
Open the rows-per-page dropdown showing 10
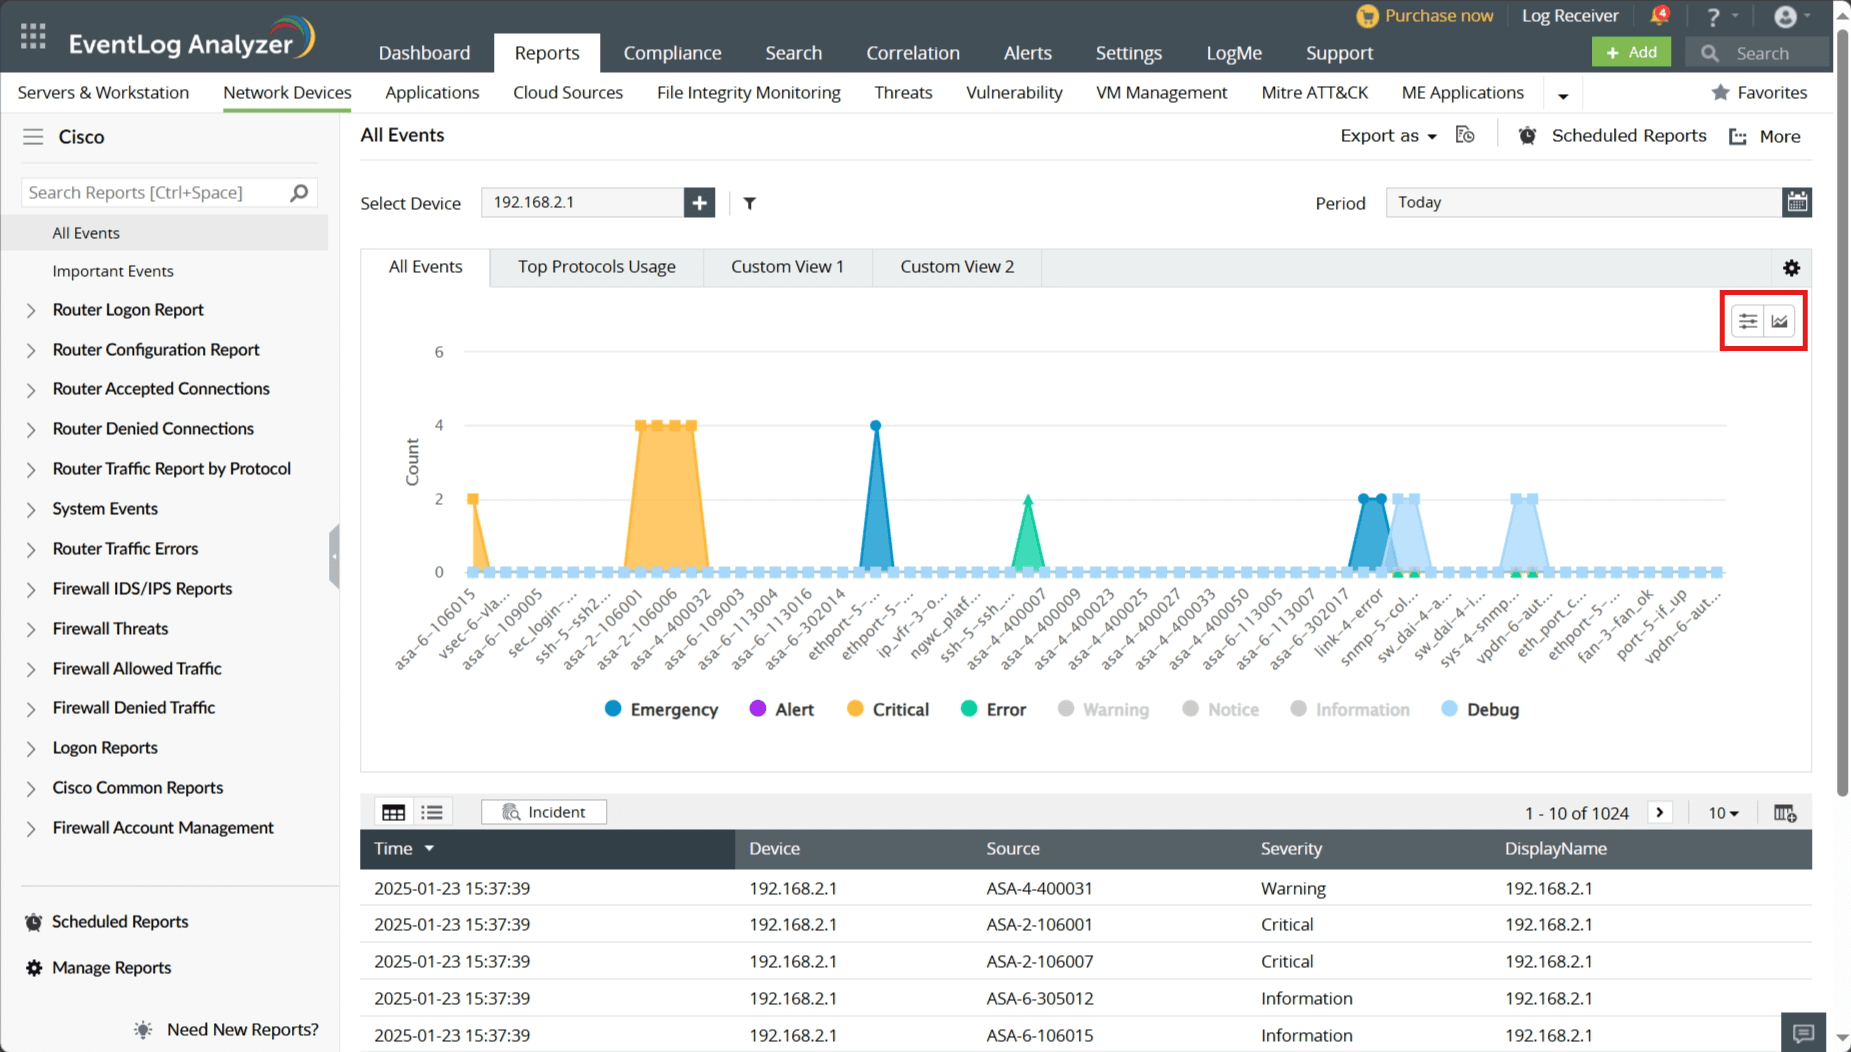tap(1723, 813)
